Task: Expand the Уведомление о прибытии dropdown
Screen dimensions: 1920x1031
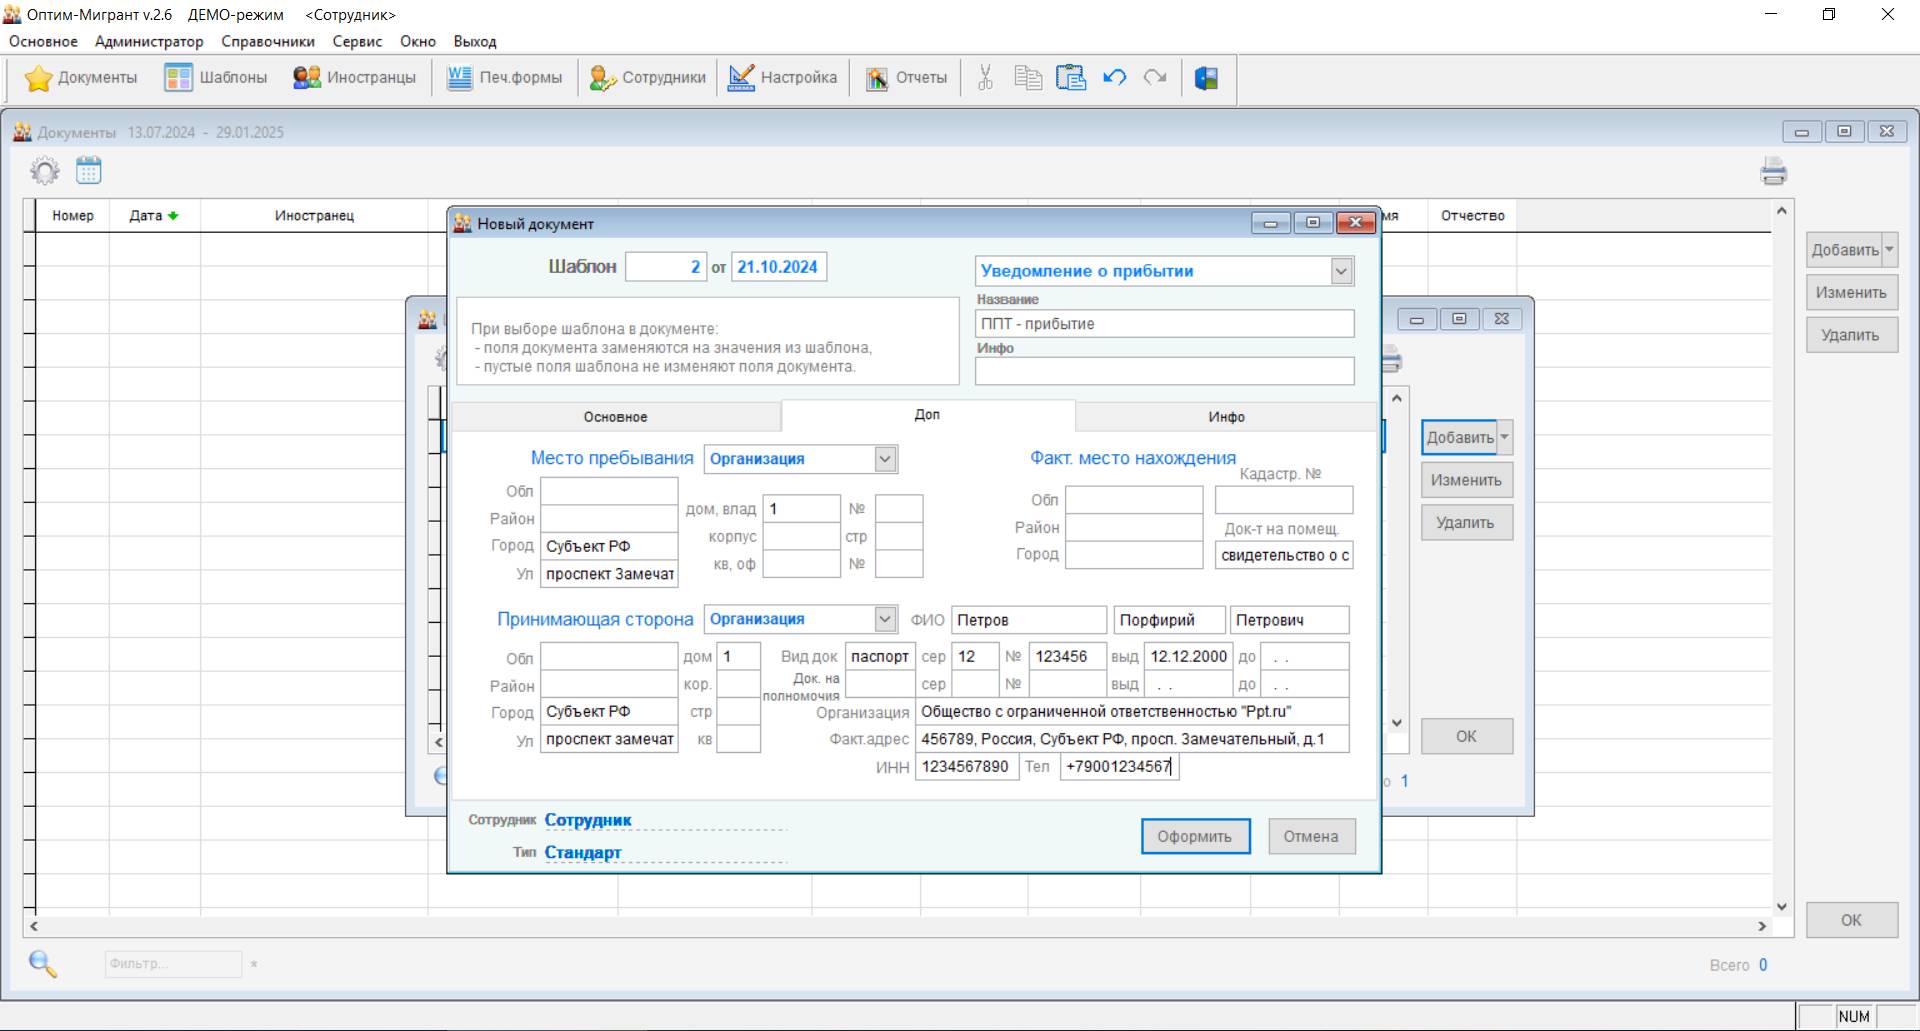Action: [1341, 271]
